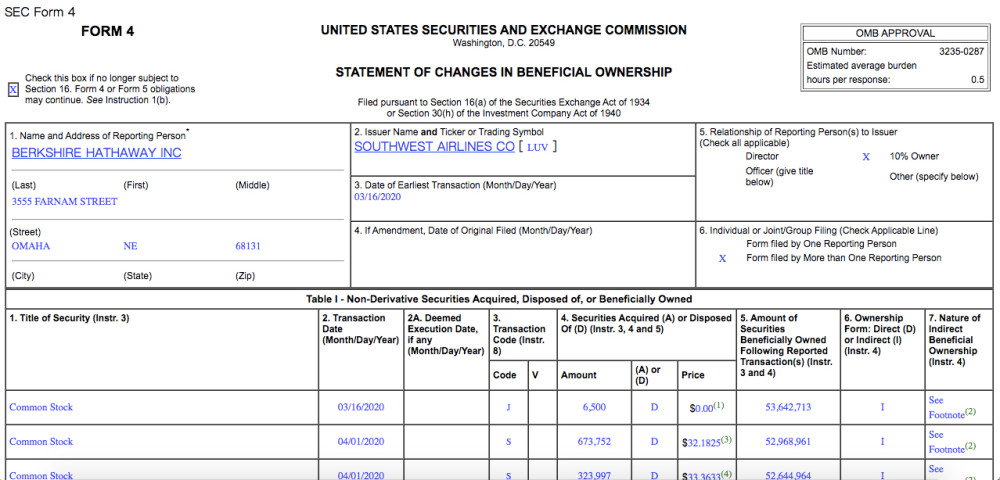Click the 04/01/2020 date in second row
The width and height of the screenshot is (1000, 480).
(x=361, y=441)
